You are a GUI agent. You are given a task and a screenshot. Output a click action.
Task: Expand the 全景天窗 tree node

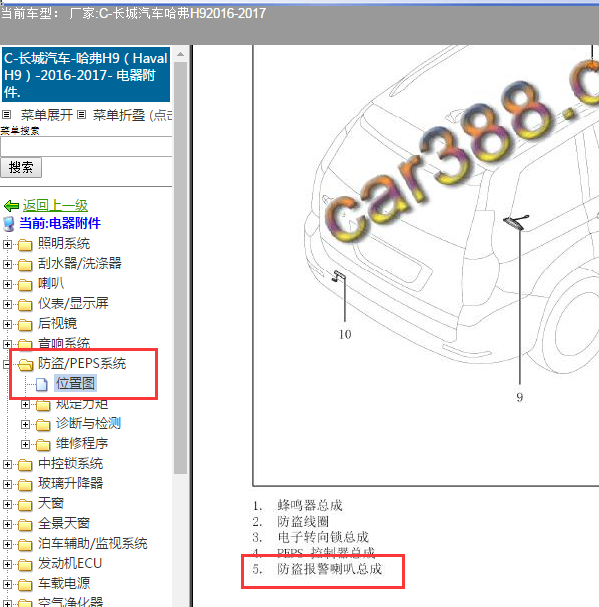pos(7,525)
